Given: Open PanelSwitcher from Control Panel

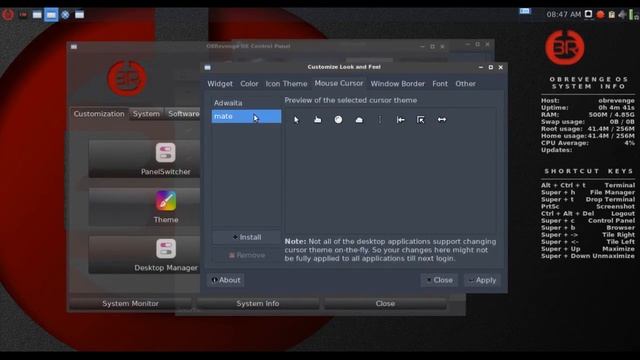Looking at the screenshot, I should (x=145, y=158).
